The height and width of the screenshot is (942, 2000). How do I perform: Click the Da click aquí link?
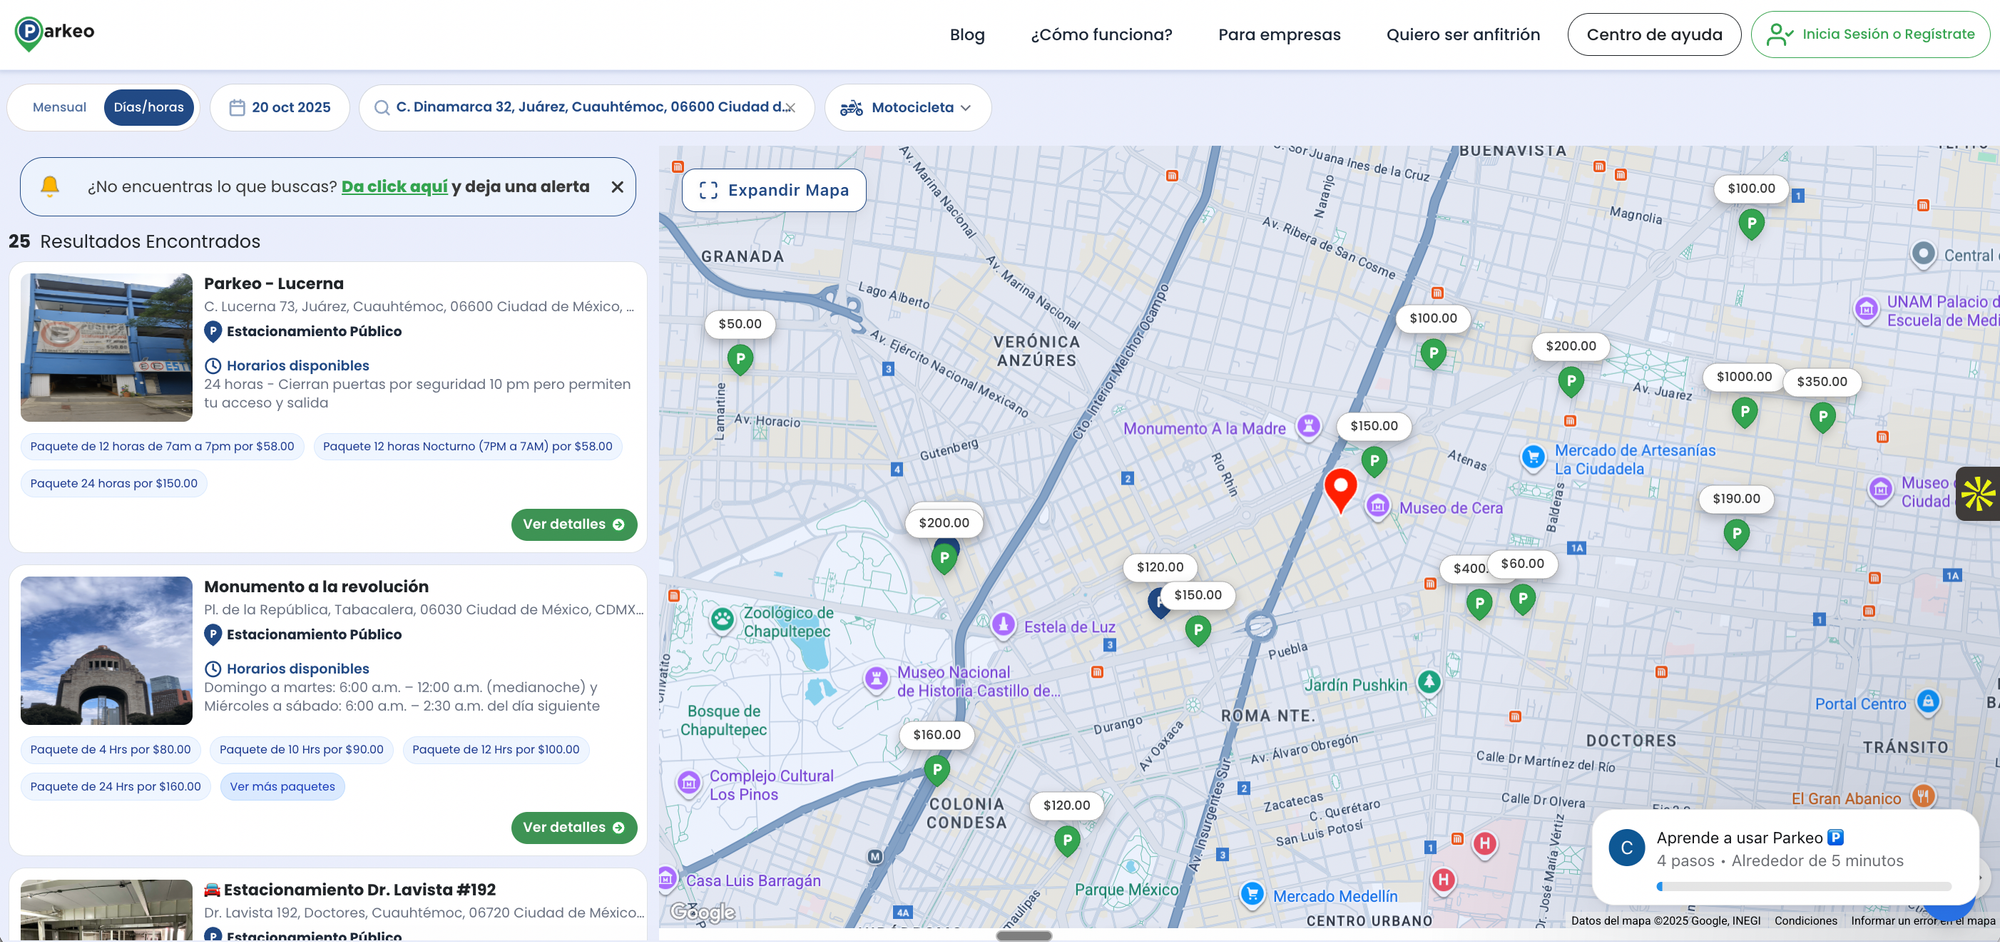coord(394,187)
